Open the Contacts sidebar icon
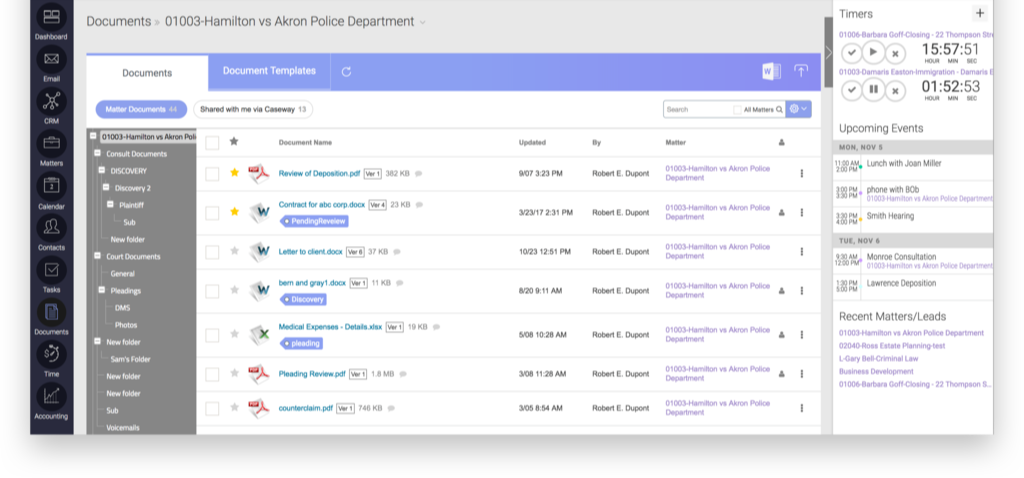1024x478 pixels. coord(51,227)
